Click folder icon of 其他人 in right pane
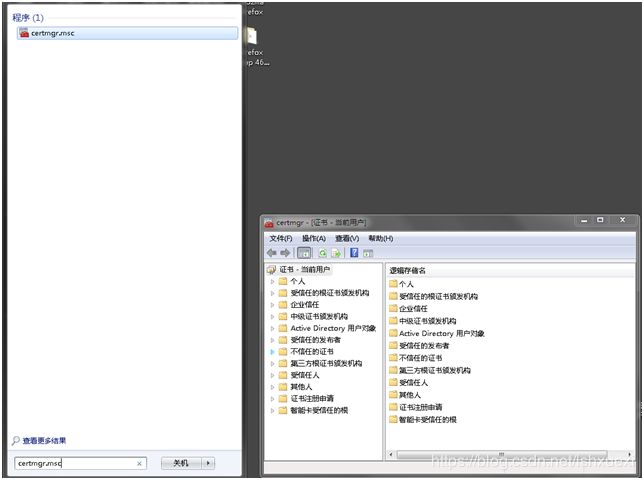The image size is (644, 480). coord(393,395)
